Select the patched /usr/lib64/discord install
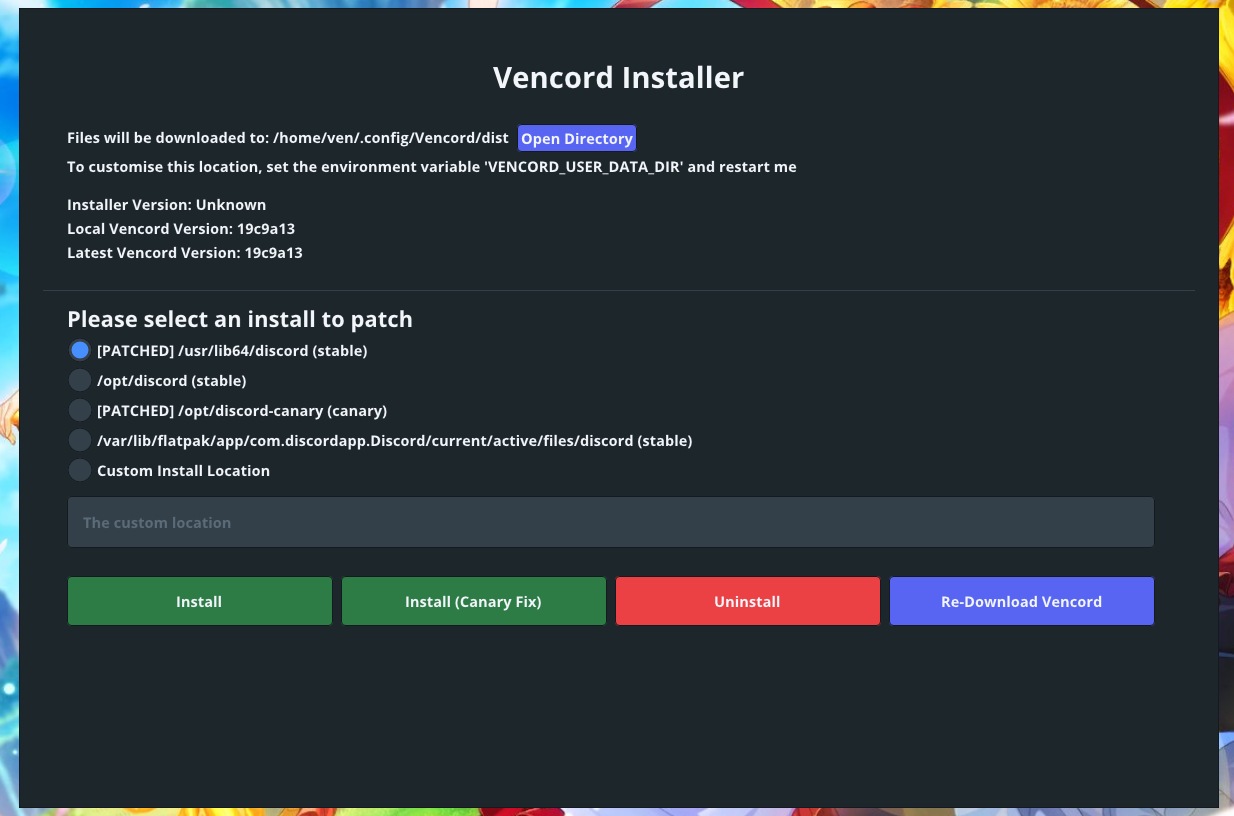Viewport: 1234px width, 816px height. click(x=80, y=350)
